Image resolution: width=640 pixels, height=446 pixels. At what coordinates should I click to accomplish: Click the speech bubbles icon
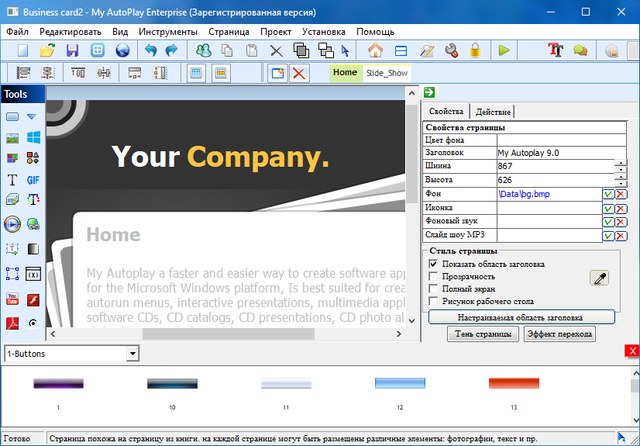point(580,51)
